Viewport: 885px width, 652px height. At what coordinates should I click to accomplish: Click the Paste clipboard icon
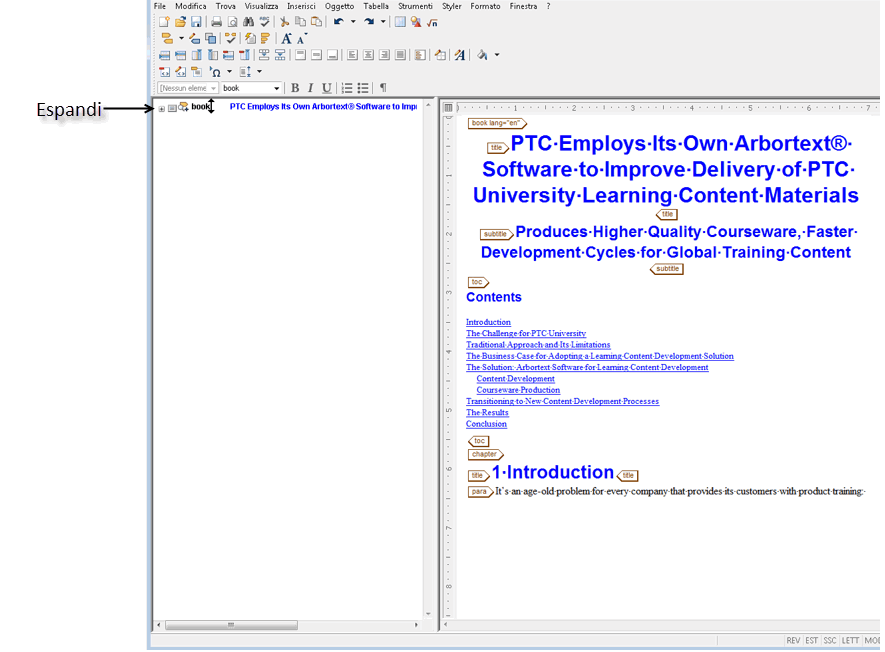pos(316,22)
